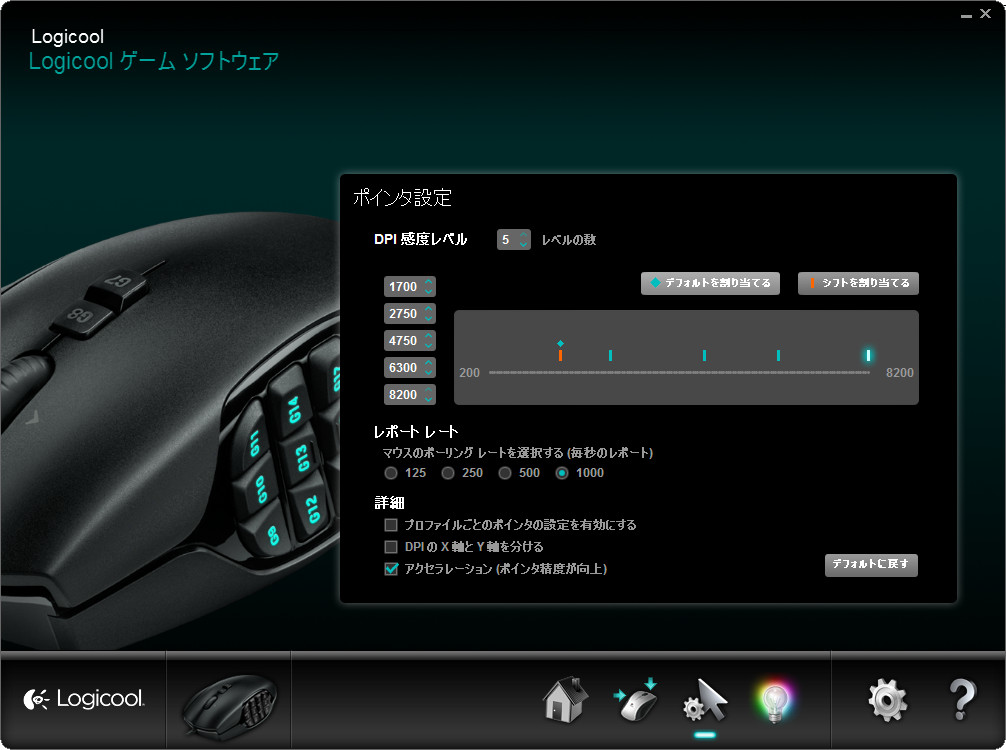Open the help question mark icon
This screenshot has height=750, width=1006.
click(x=962, y=700)
